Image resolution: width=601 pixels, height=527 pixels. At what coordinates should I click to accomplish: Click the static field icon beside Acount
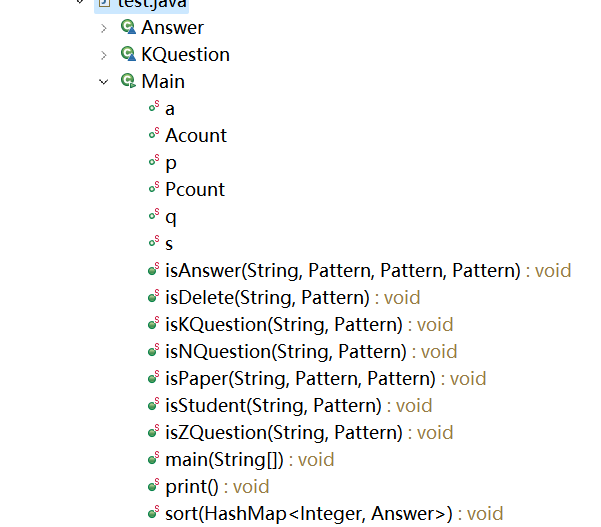(x=154, y=133)
